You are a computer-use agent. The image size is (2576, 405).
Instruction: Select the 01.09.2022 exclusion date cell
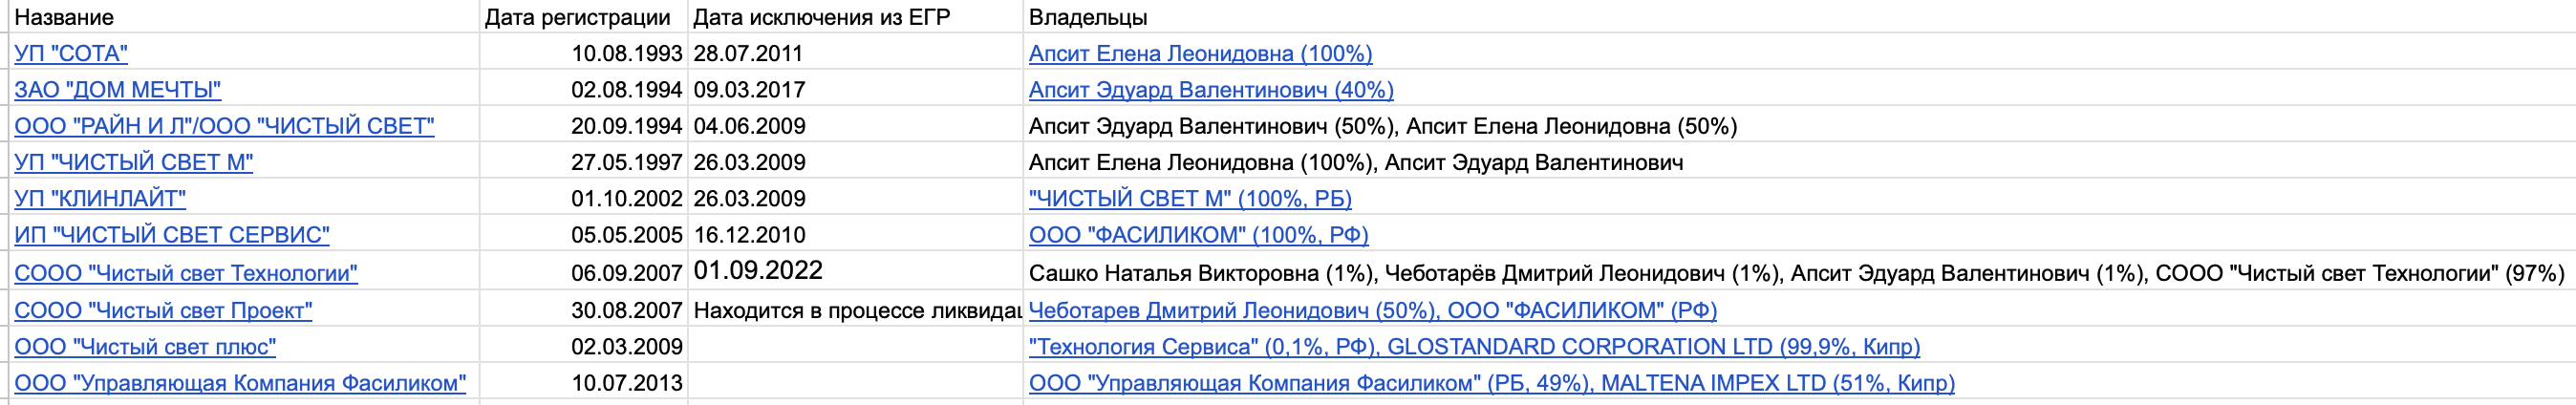pyautogui.click(x=758, y=271)
